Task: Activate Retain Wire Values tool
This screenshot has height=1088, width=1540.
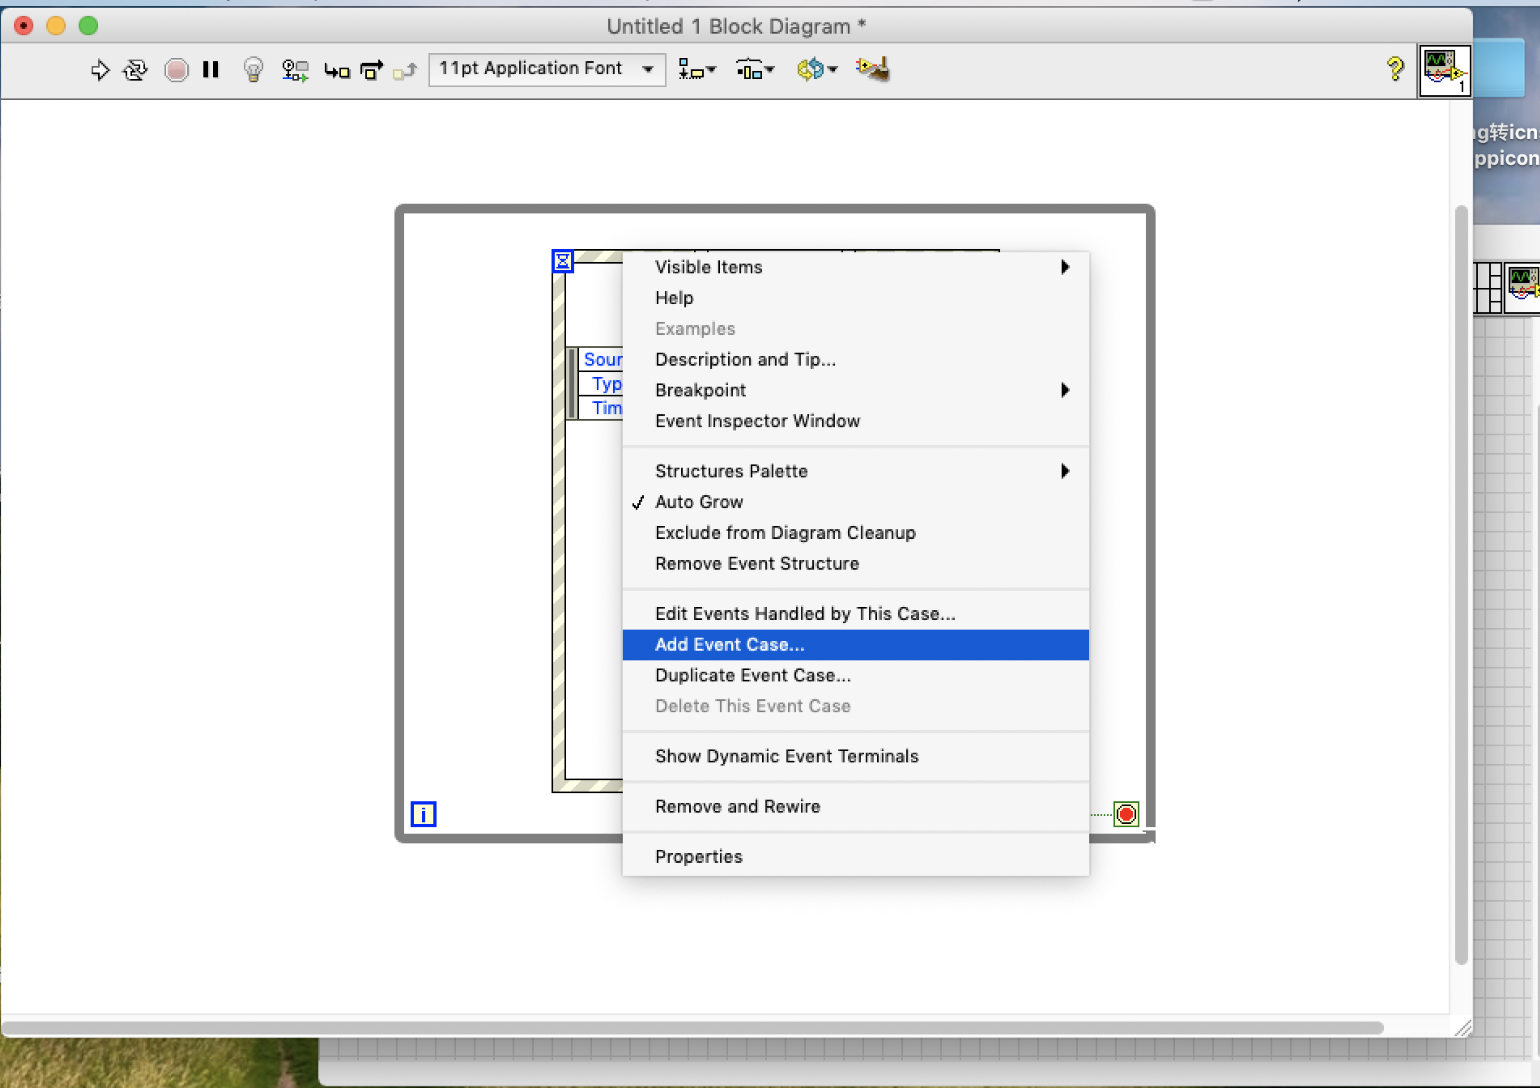Action: (x=294, y=69)
